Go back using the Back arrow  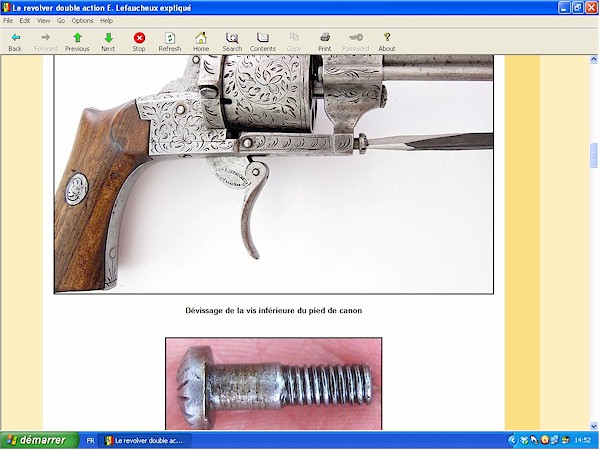pyautogui.click(x=15, y=42)
